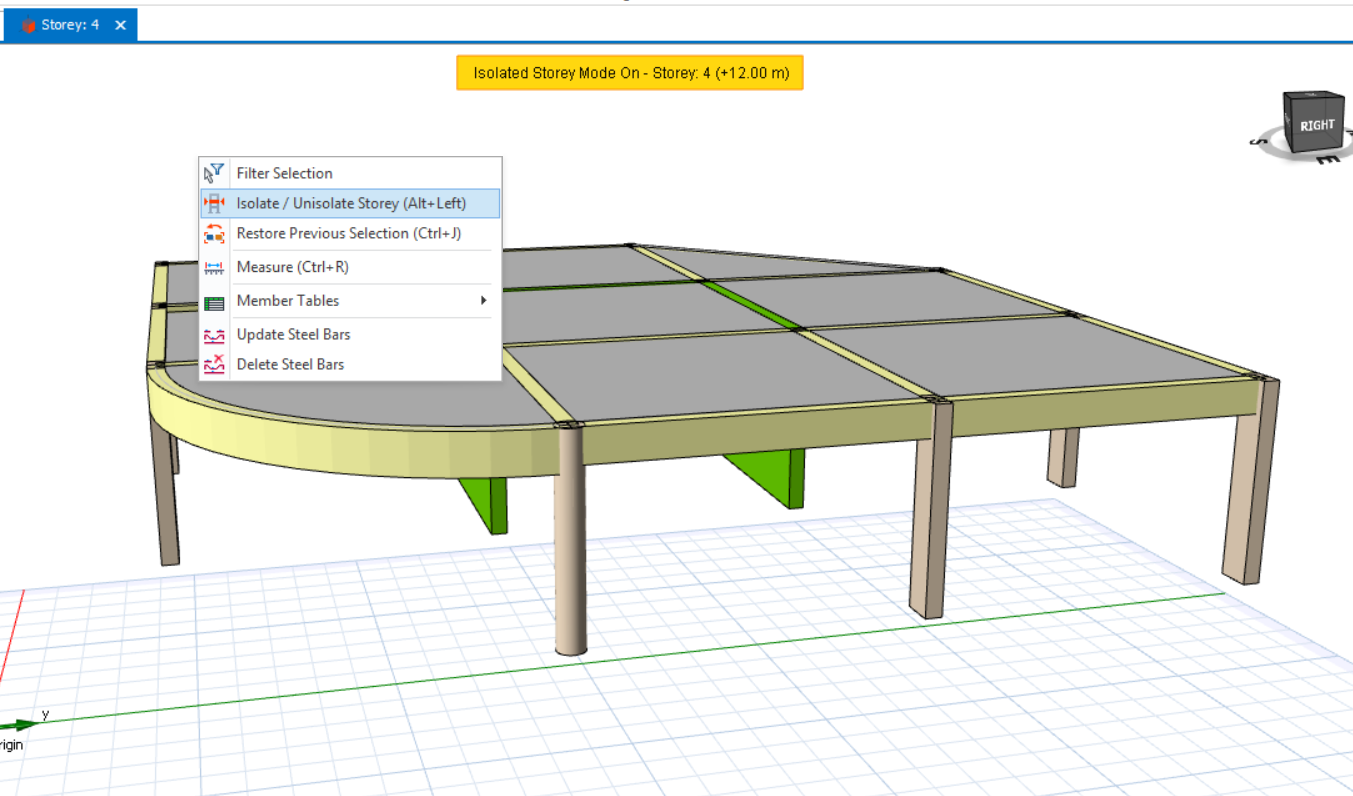Image resolution: width=1353 pixels, height=796 pixels.
Task: Select the rectangular column at the far right corner
Action: tap(1249, 490)
